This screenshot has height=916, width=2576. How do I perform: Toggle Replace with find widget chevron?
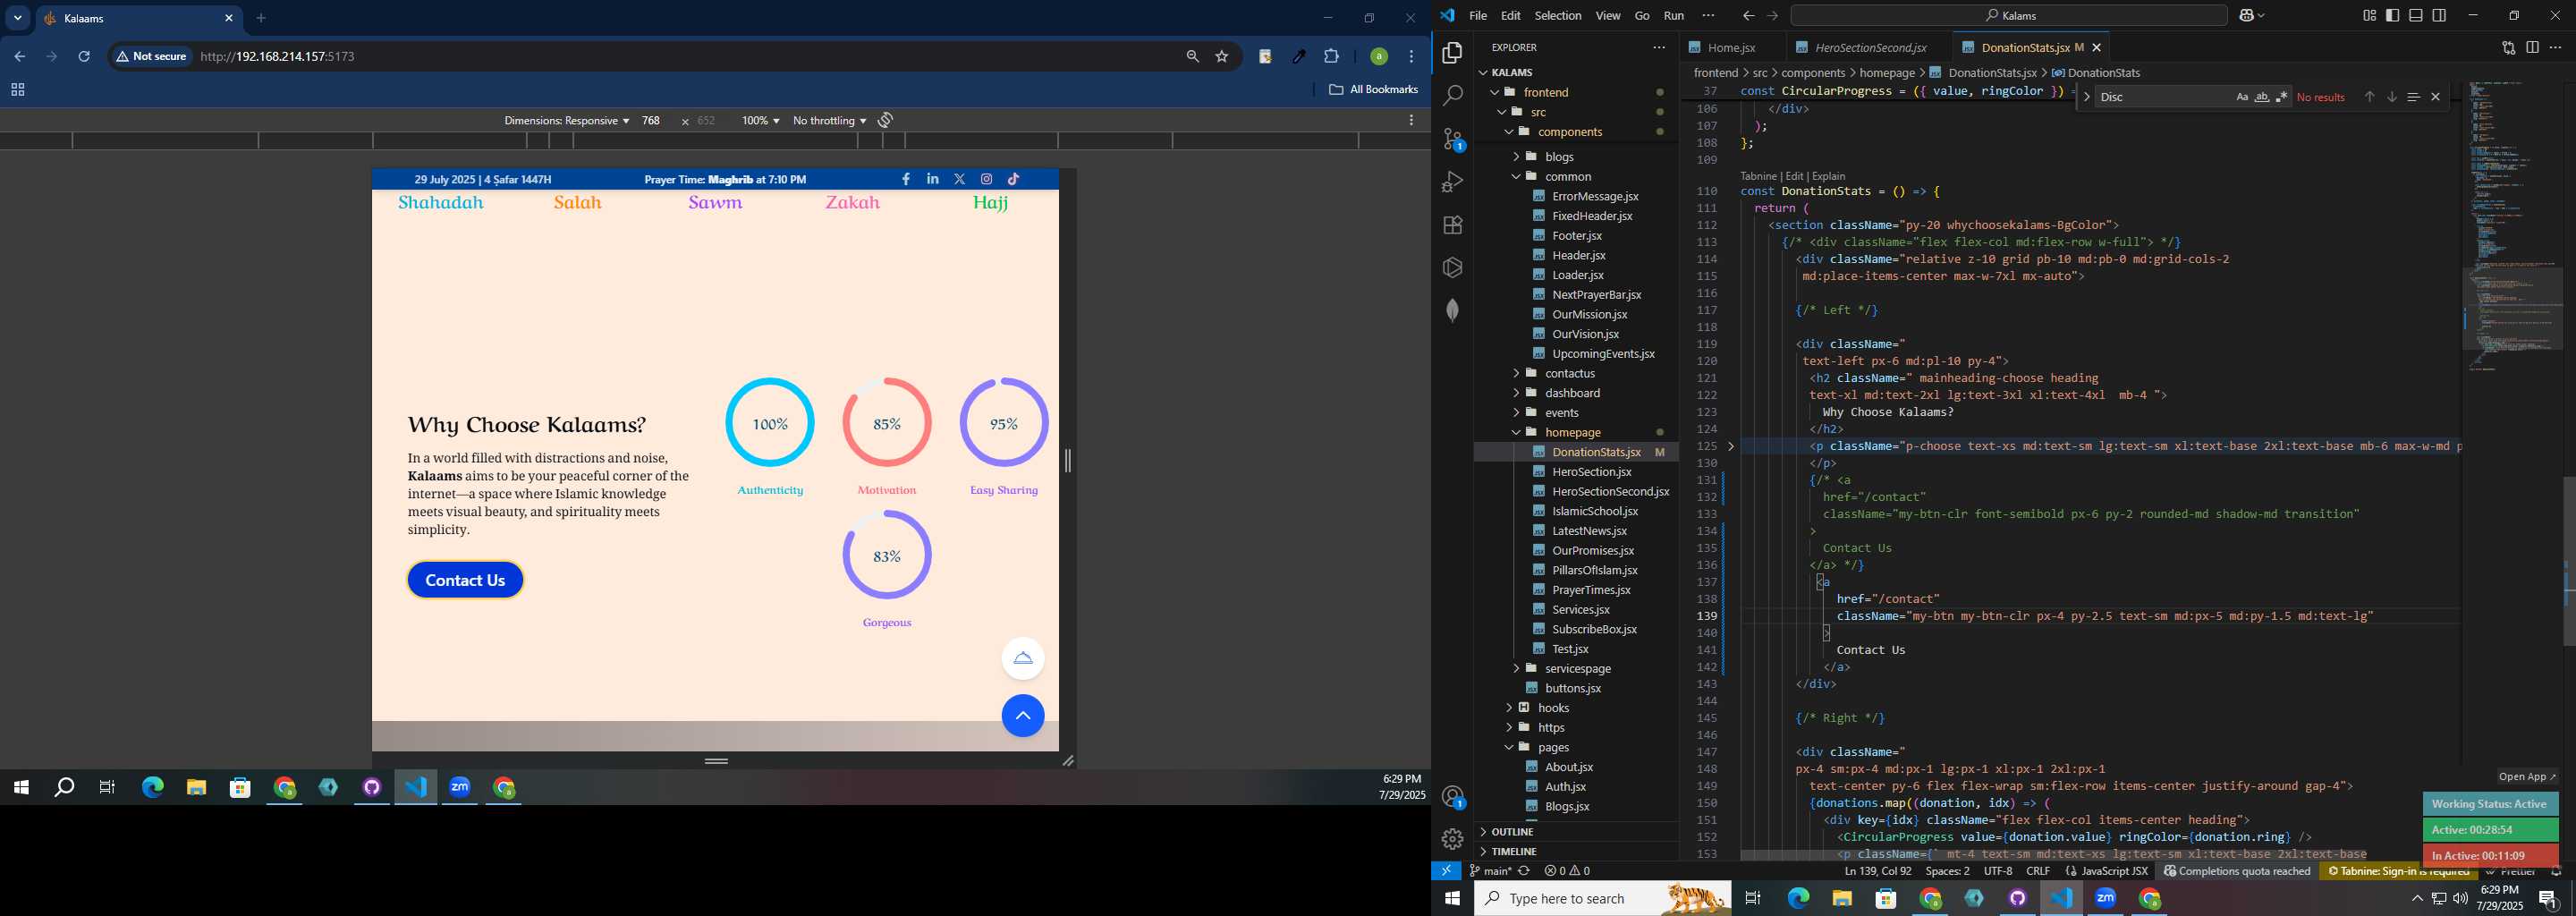pos(2087,97)
